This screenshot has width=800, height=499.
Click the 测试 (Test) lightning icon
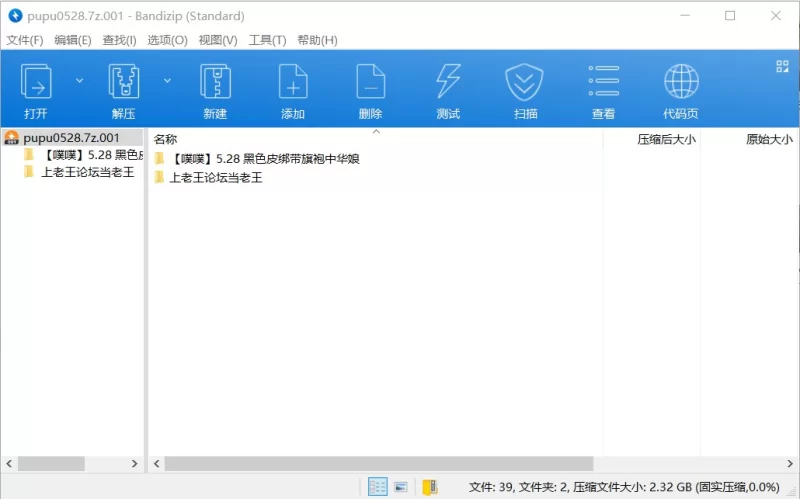[x=448, y=82]
